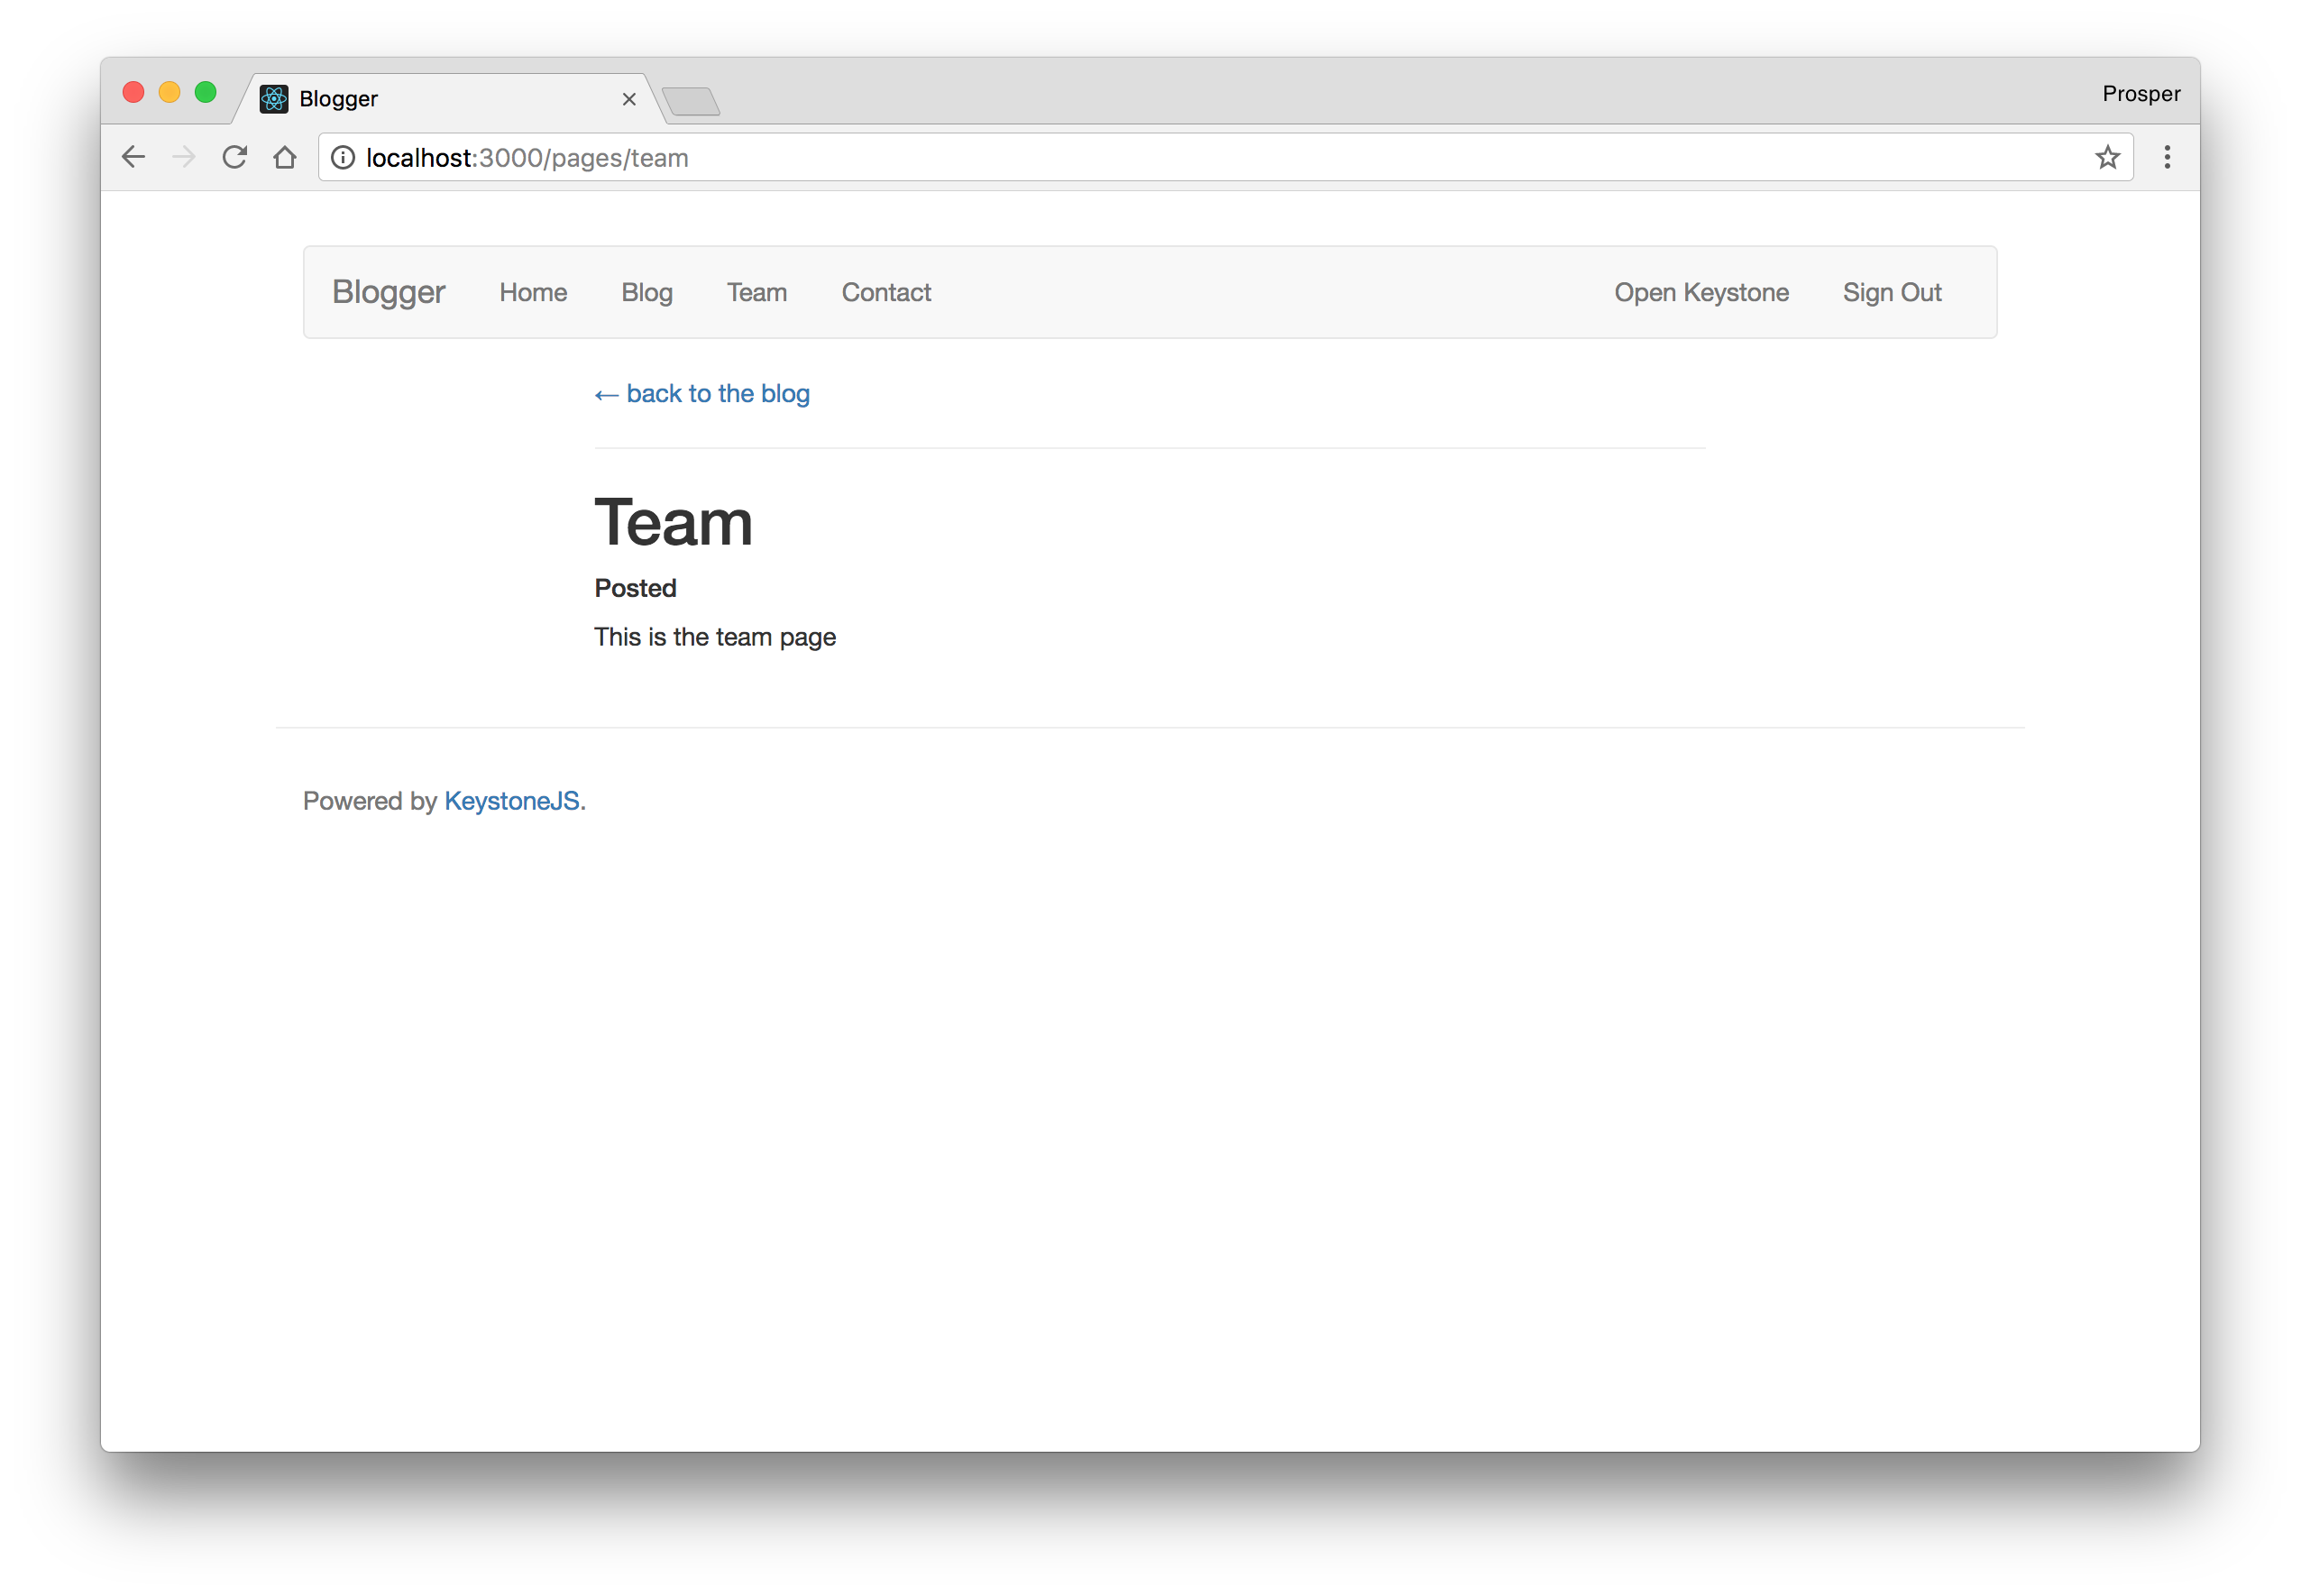Viewport: 2301px width, 1596px height.
Task: Go to Home in navbar
Action: (x=533, y=293)
